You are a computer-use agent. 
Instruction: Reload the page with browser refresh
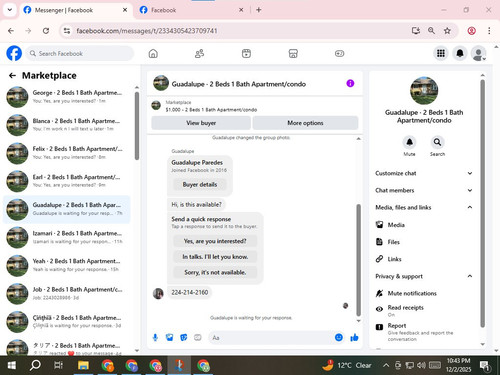[46, 31]
